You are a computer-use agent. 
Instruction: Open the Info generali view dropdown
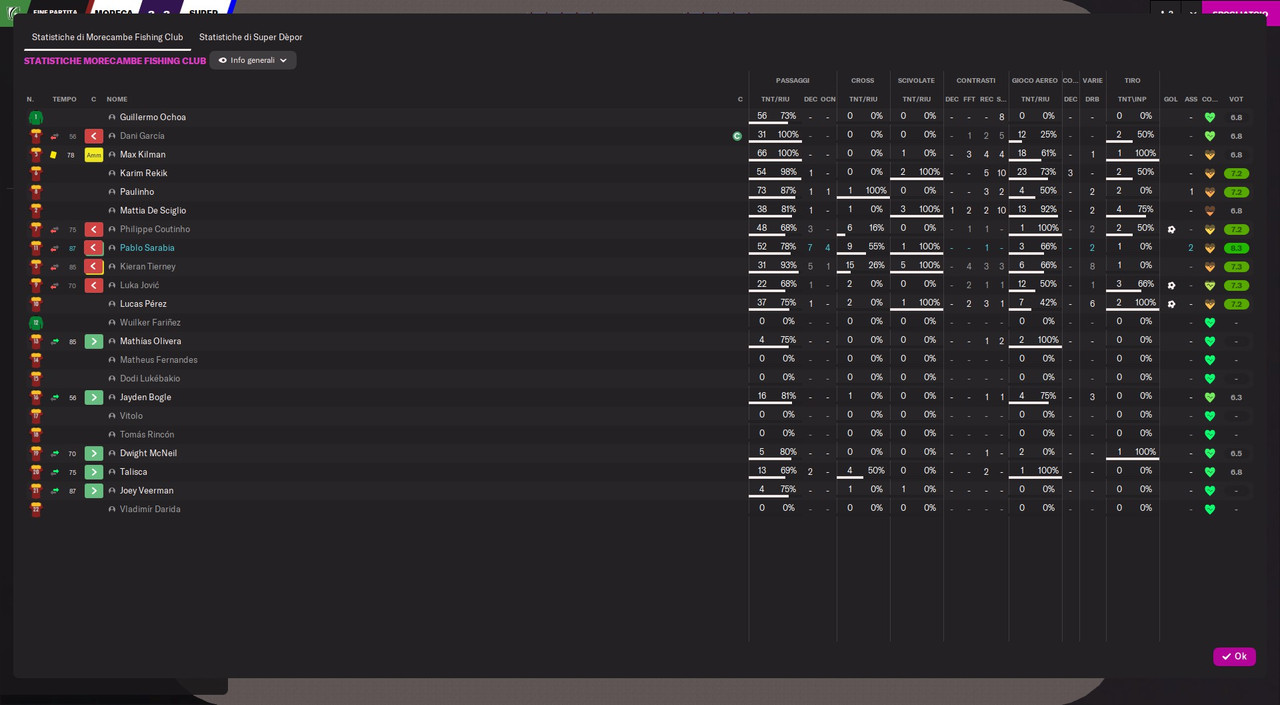coord(253,60)
